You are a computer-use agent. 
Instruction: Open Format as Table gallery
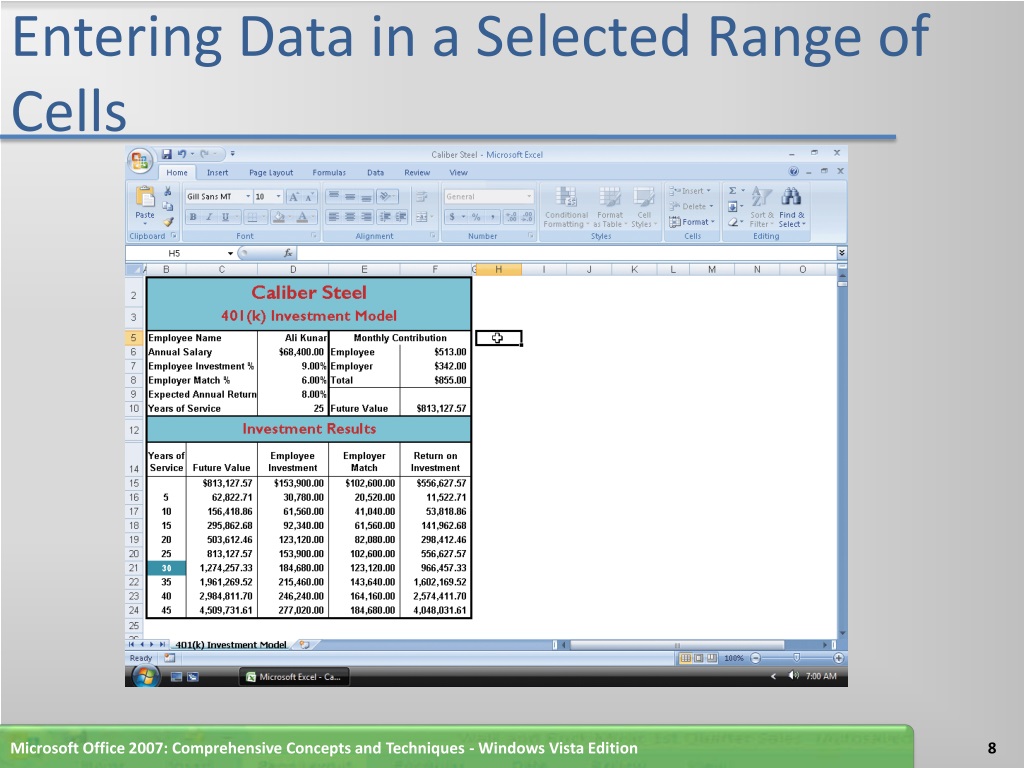pos(610,207)
